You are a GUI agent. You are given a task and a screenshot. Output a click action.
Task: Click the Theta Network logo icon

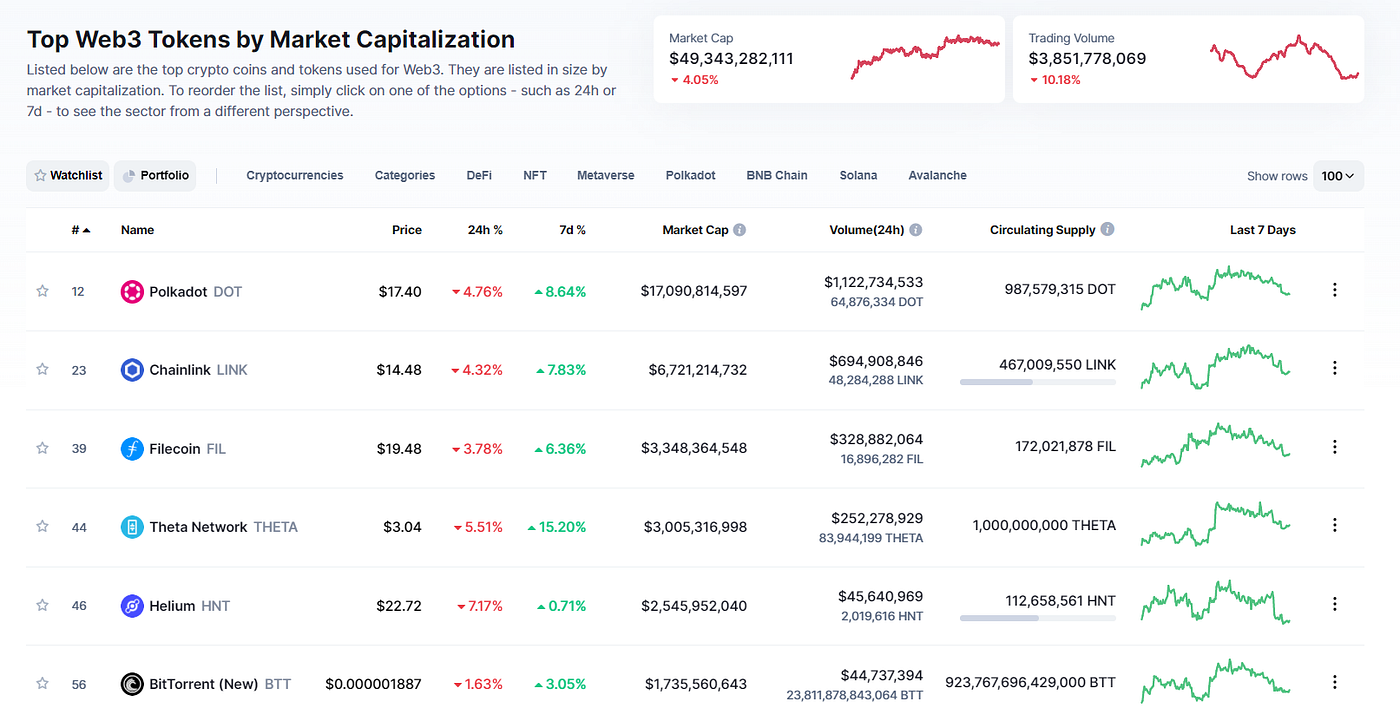[132, 527]
